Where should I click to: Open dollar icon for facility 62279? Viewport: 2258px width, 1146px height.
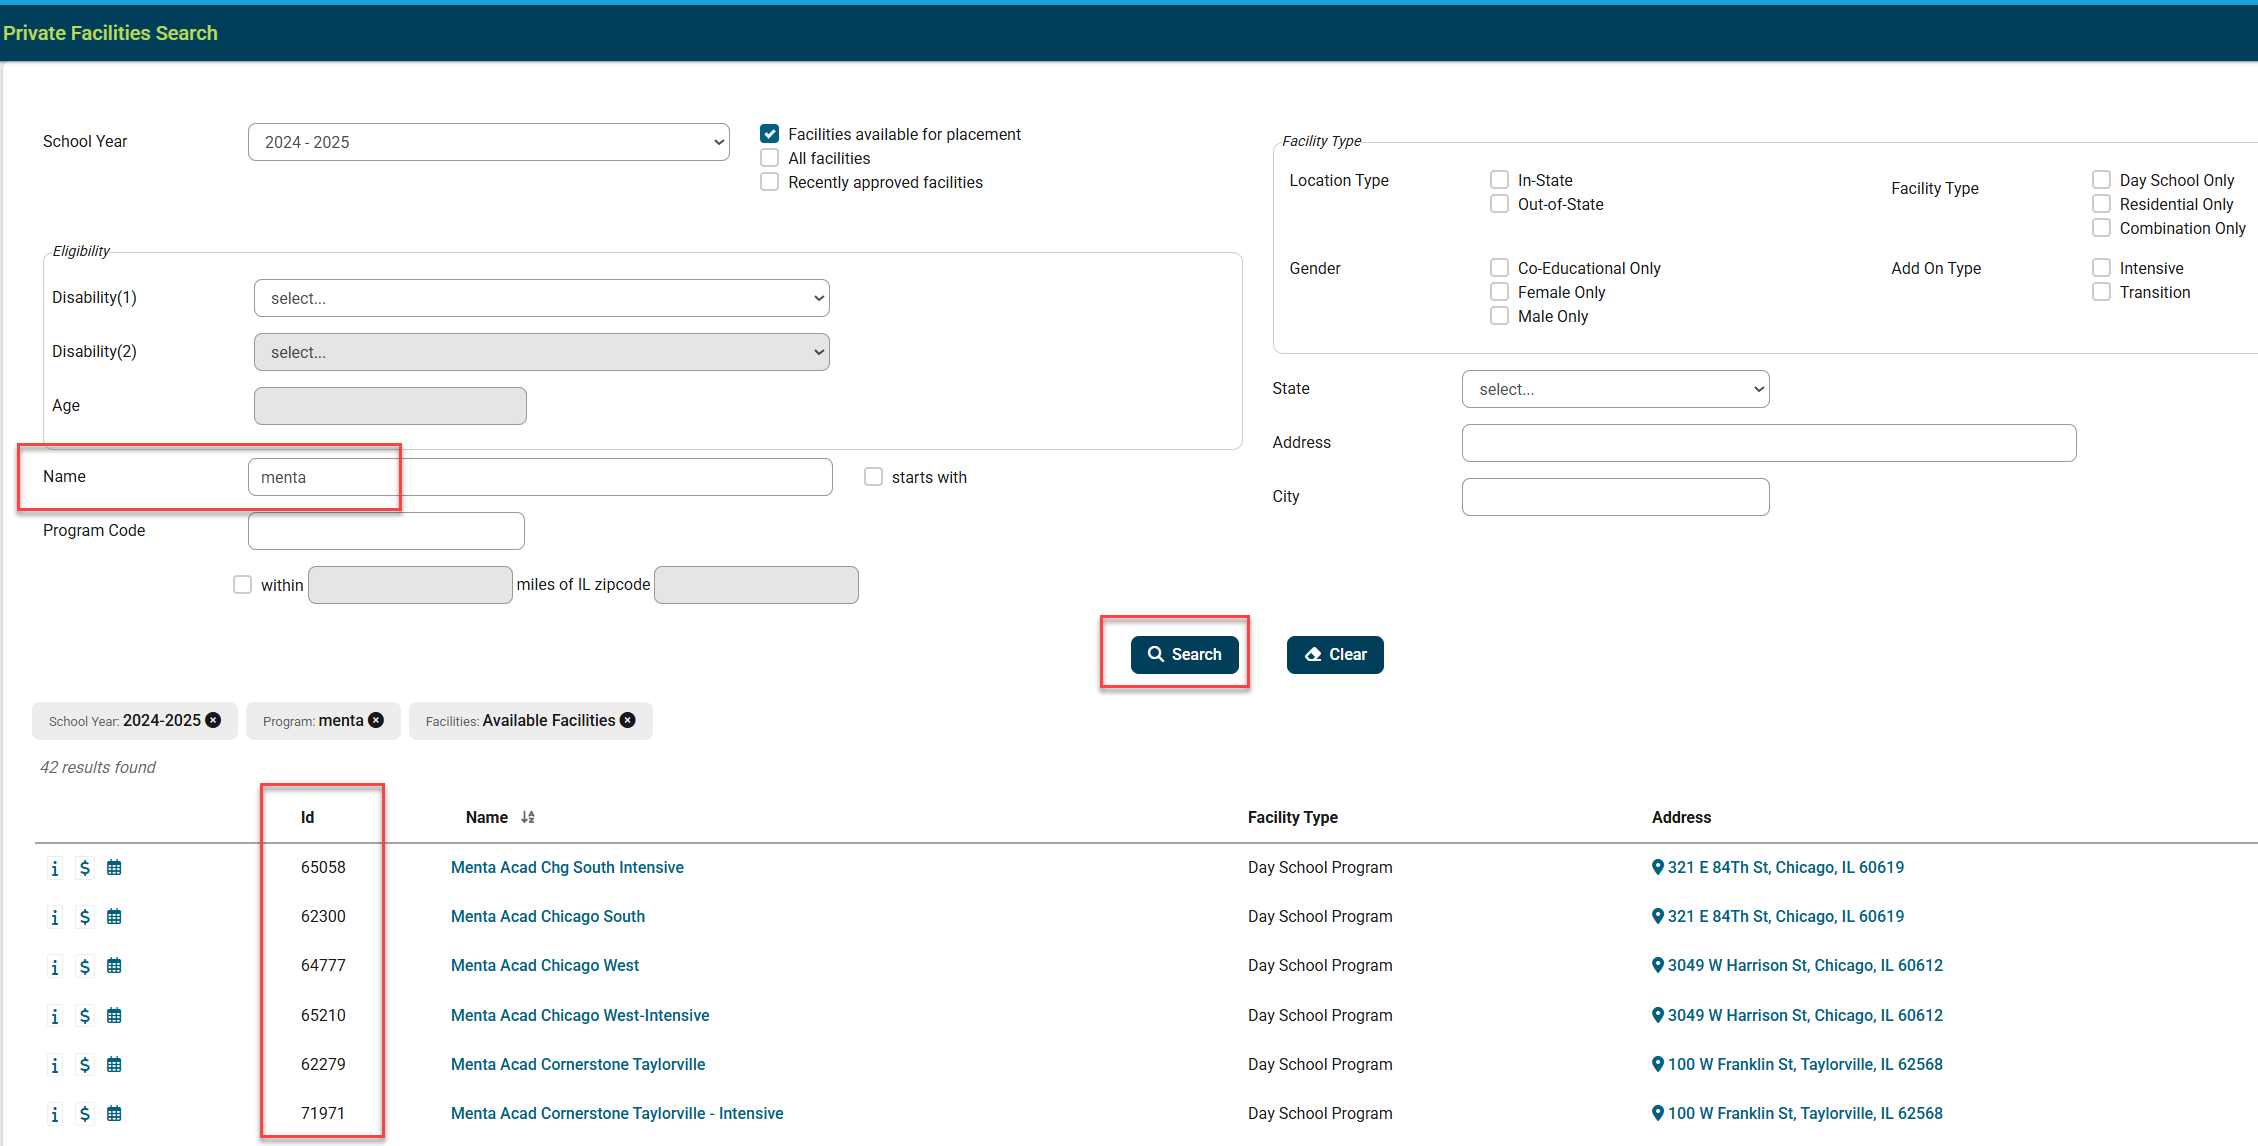[85, 1065]
